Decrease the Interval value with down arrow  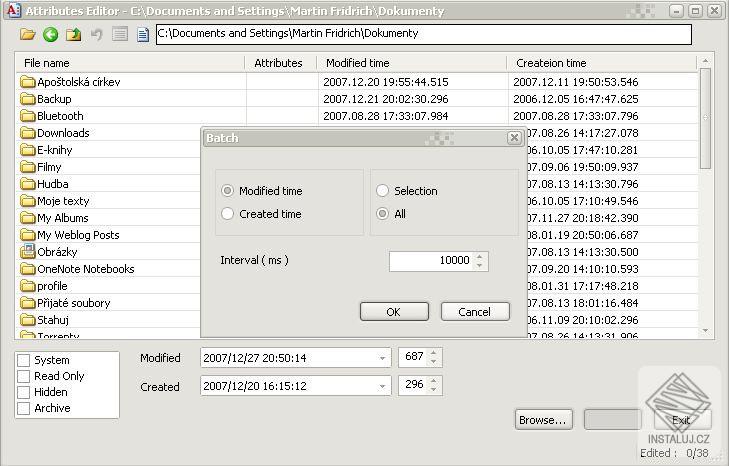click(x=480, y=266)
